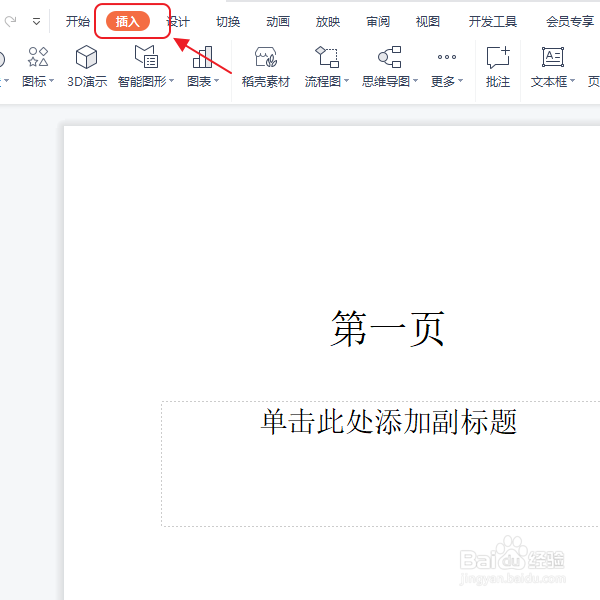Expand the 智能图形 dropdown arrow

pyautogui.click(x=171, y=81)
